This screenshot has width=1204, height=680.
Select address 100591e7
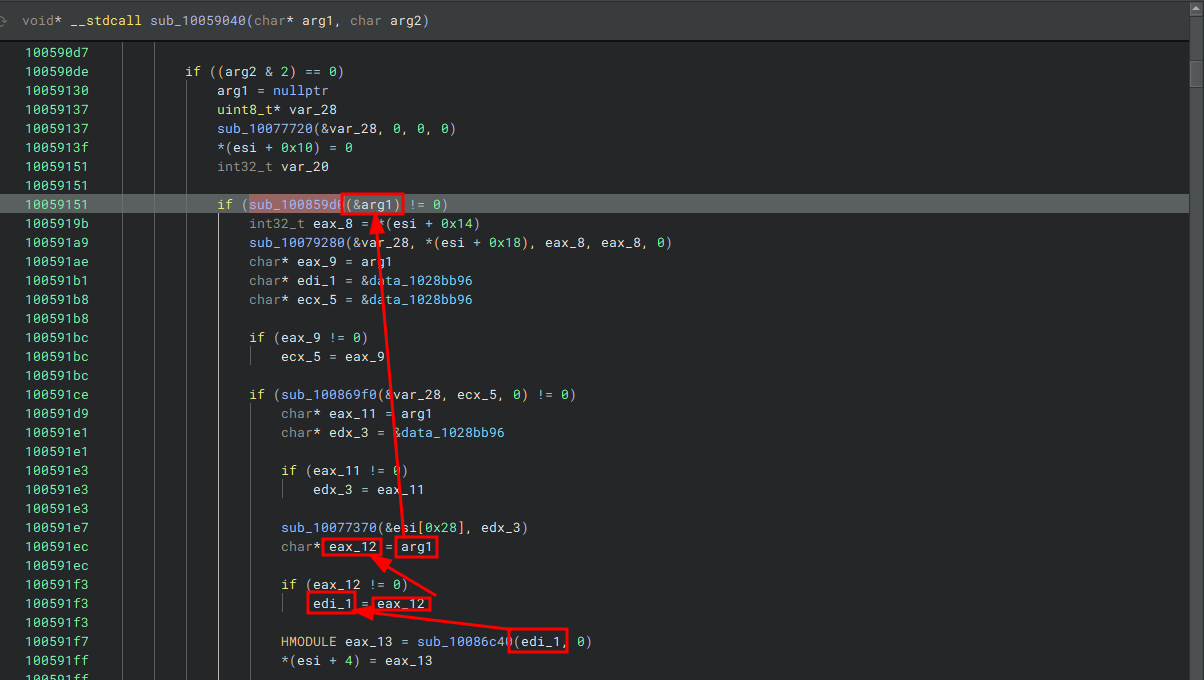(57, 528)
